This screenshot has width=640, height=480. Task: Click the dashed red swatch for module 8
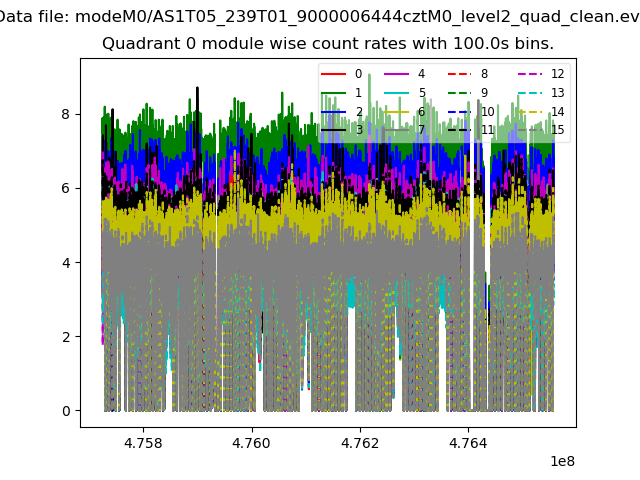pos(460,74)
